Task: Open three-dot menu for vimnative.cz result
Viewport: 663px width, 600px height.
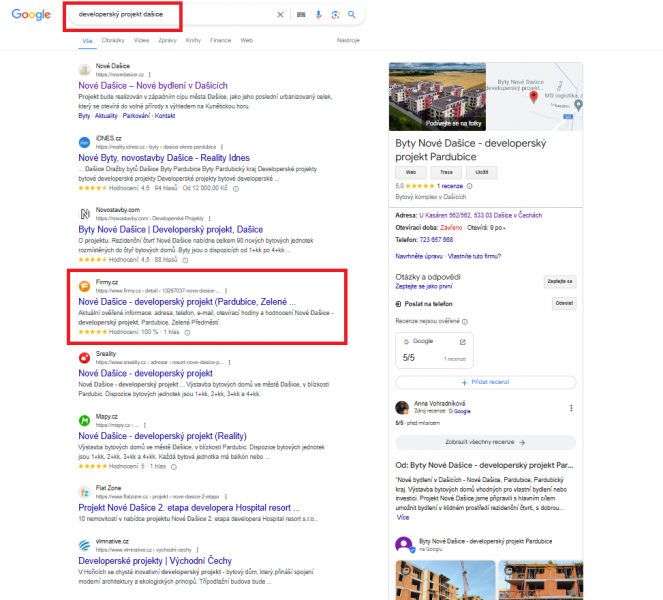Action: pyautogui.click(x=197, y=550)
